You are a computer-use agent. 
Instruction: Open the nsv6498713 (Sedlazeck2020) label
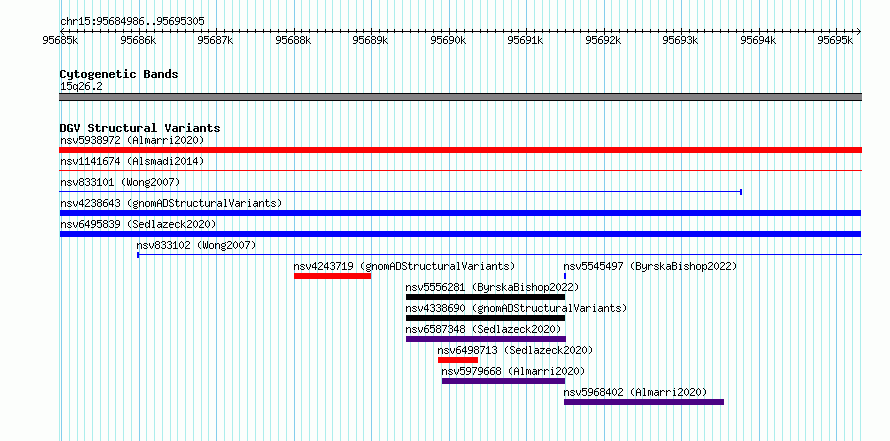[x=515, y=350]
